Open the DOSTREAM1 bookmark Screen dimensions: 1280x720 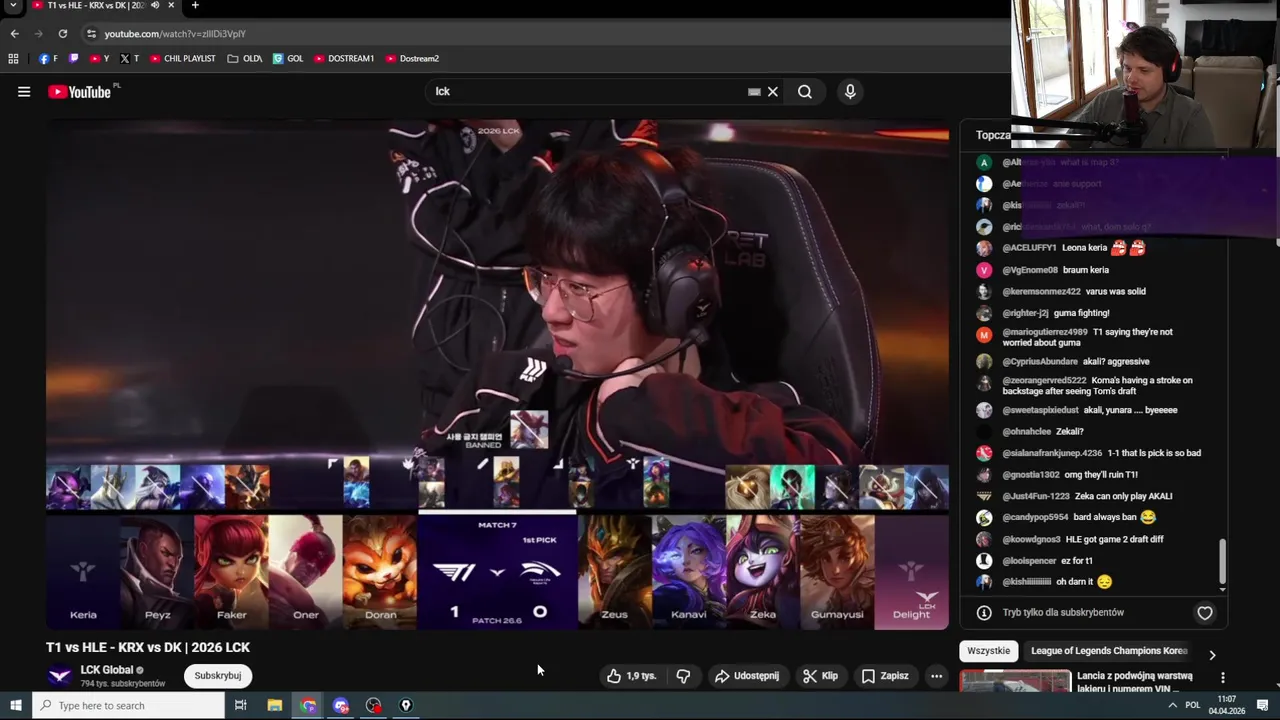(344, 59)
